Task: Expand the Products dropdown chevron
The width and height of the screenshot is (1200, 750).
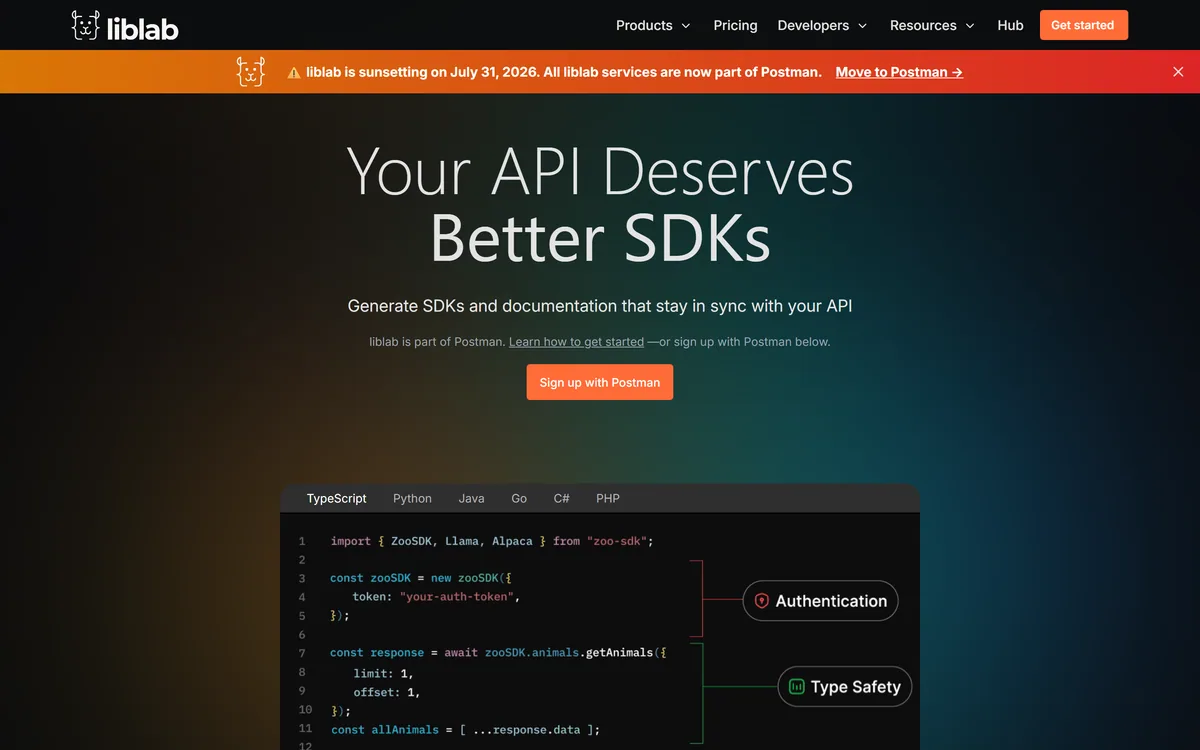Action: [686, 26]
